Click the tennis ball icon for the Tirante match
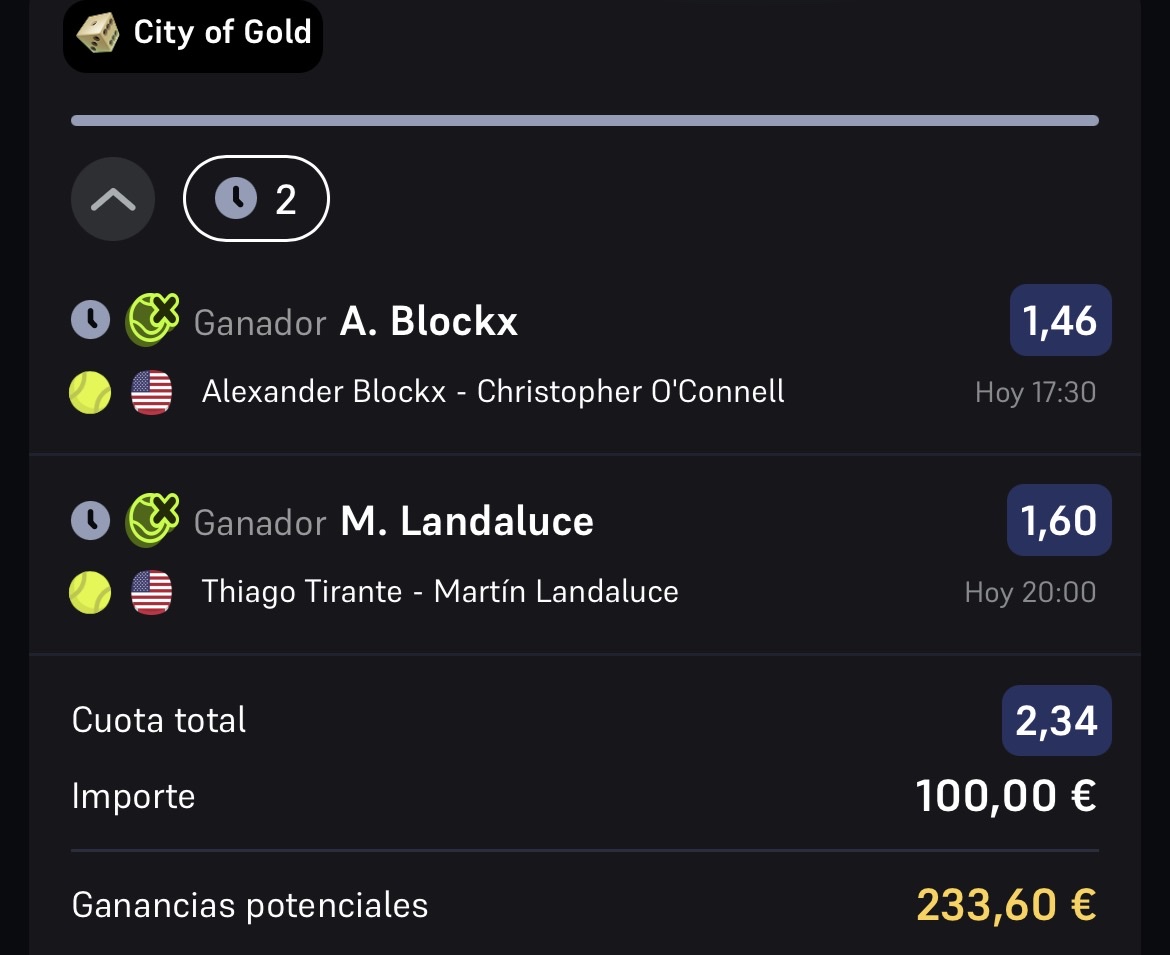 point(90,592)
